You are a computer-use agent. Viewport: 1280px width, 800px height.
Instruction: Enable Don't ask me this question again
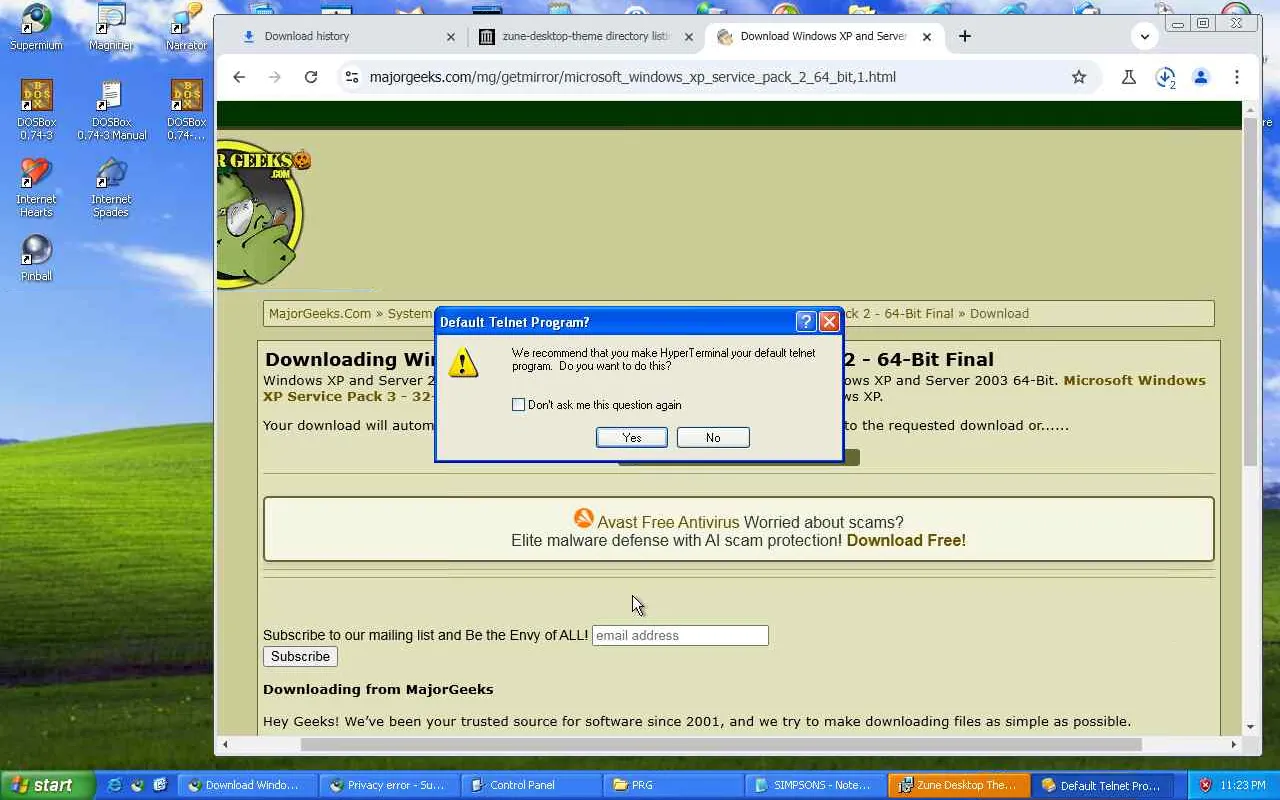[518, 405]
